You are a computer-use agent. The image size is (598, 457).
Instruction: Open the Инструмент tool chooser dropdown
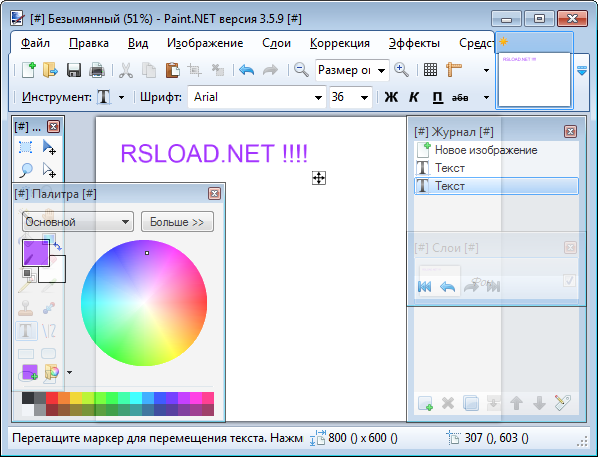(121, 97)
